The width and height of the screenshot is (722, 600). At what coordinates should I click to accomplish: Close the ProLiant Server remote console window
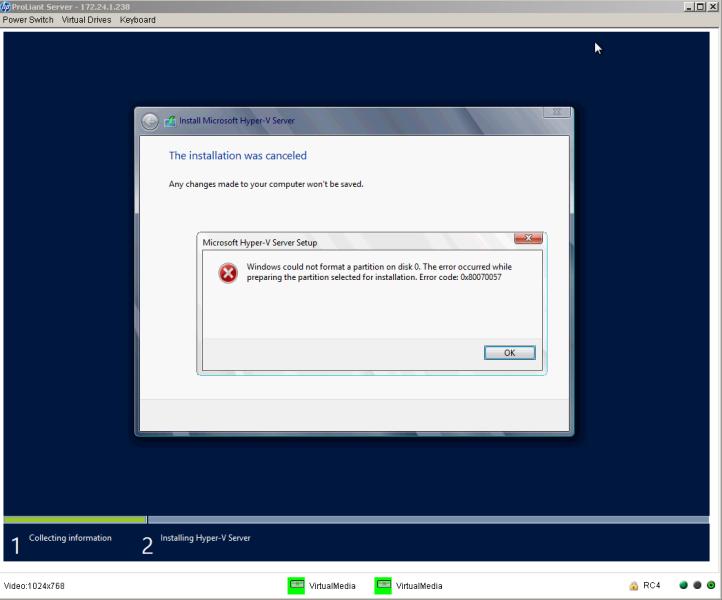(x=712, y=7)
